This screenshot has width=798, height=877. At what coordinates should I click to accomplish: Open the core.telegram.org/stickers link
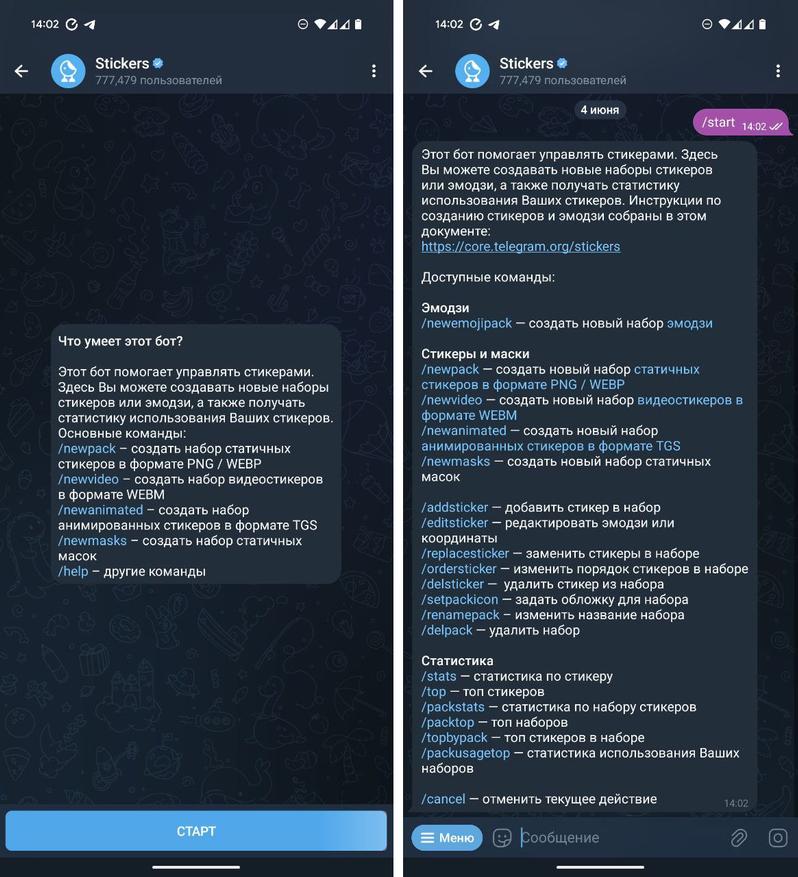click(x=521, y=247)
